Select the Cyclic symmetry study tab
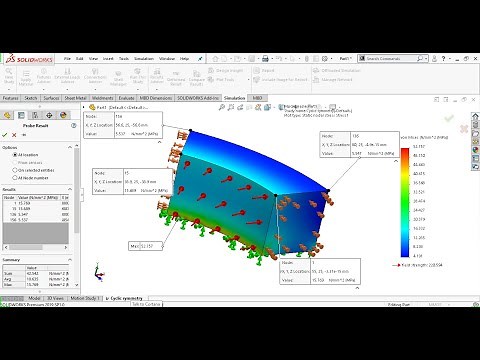Screen dimensions: 480x360 [x=124, y=298]
